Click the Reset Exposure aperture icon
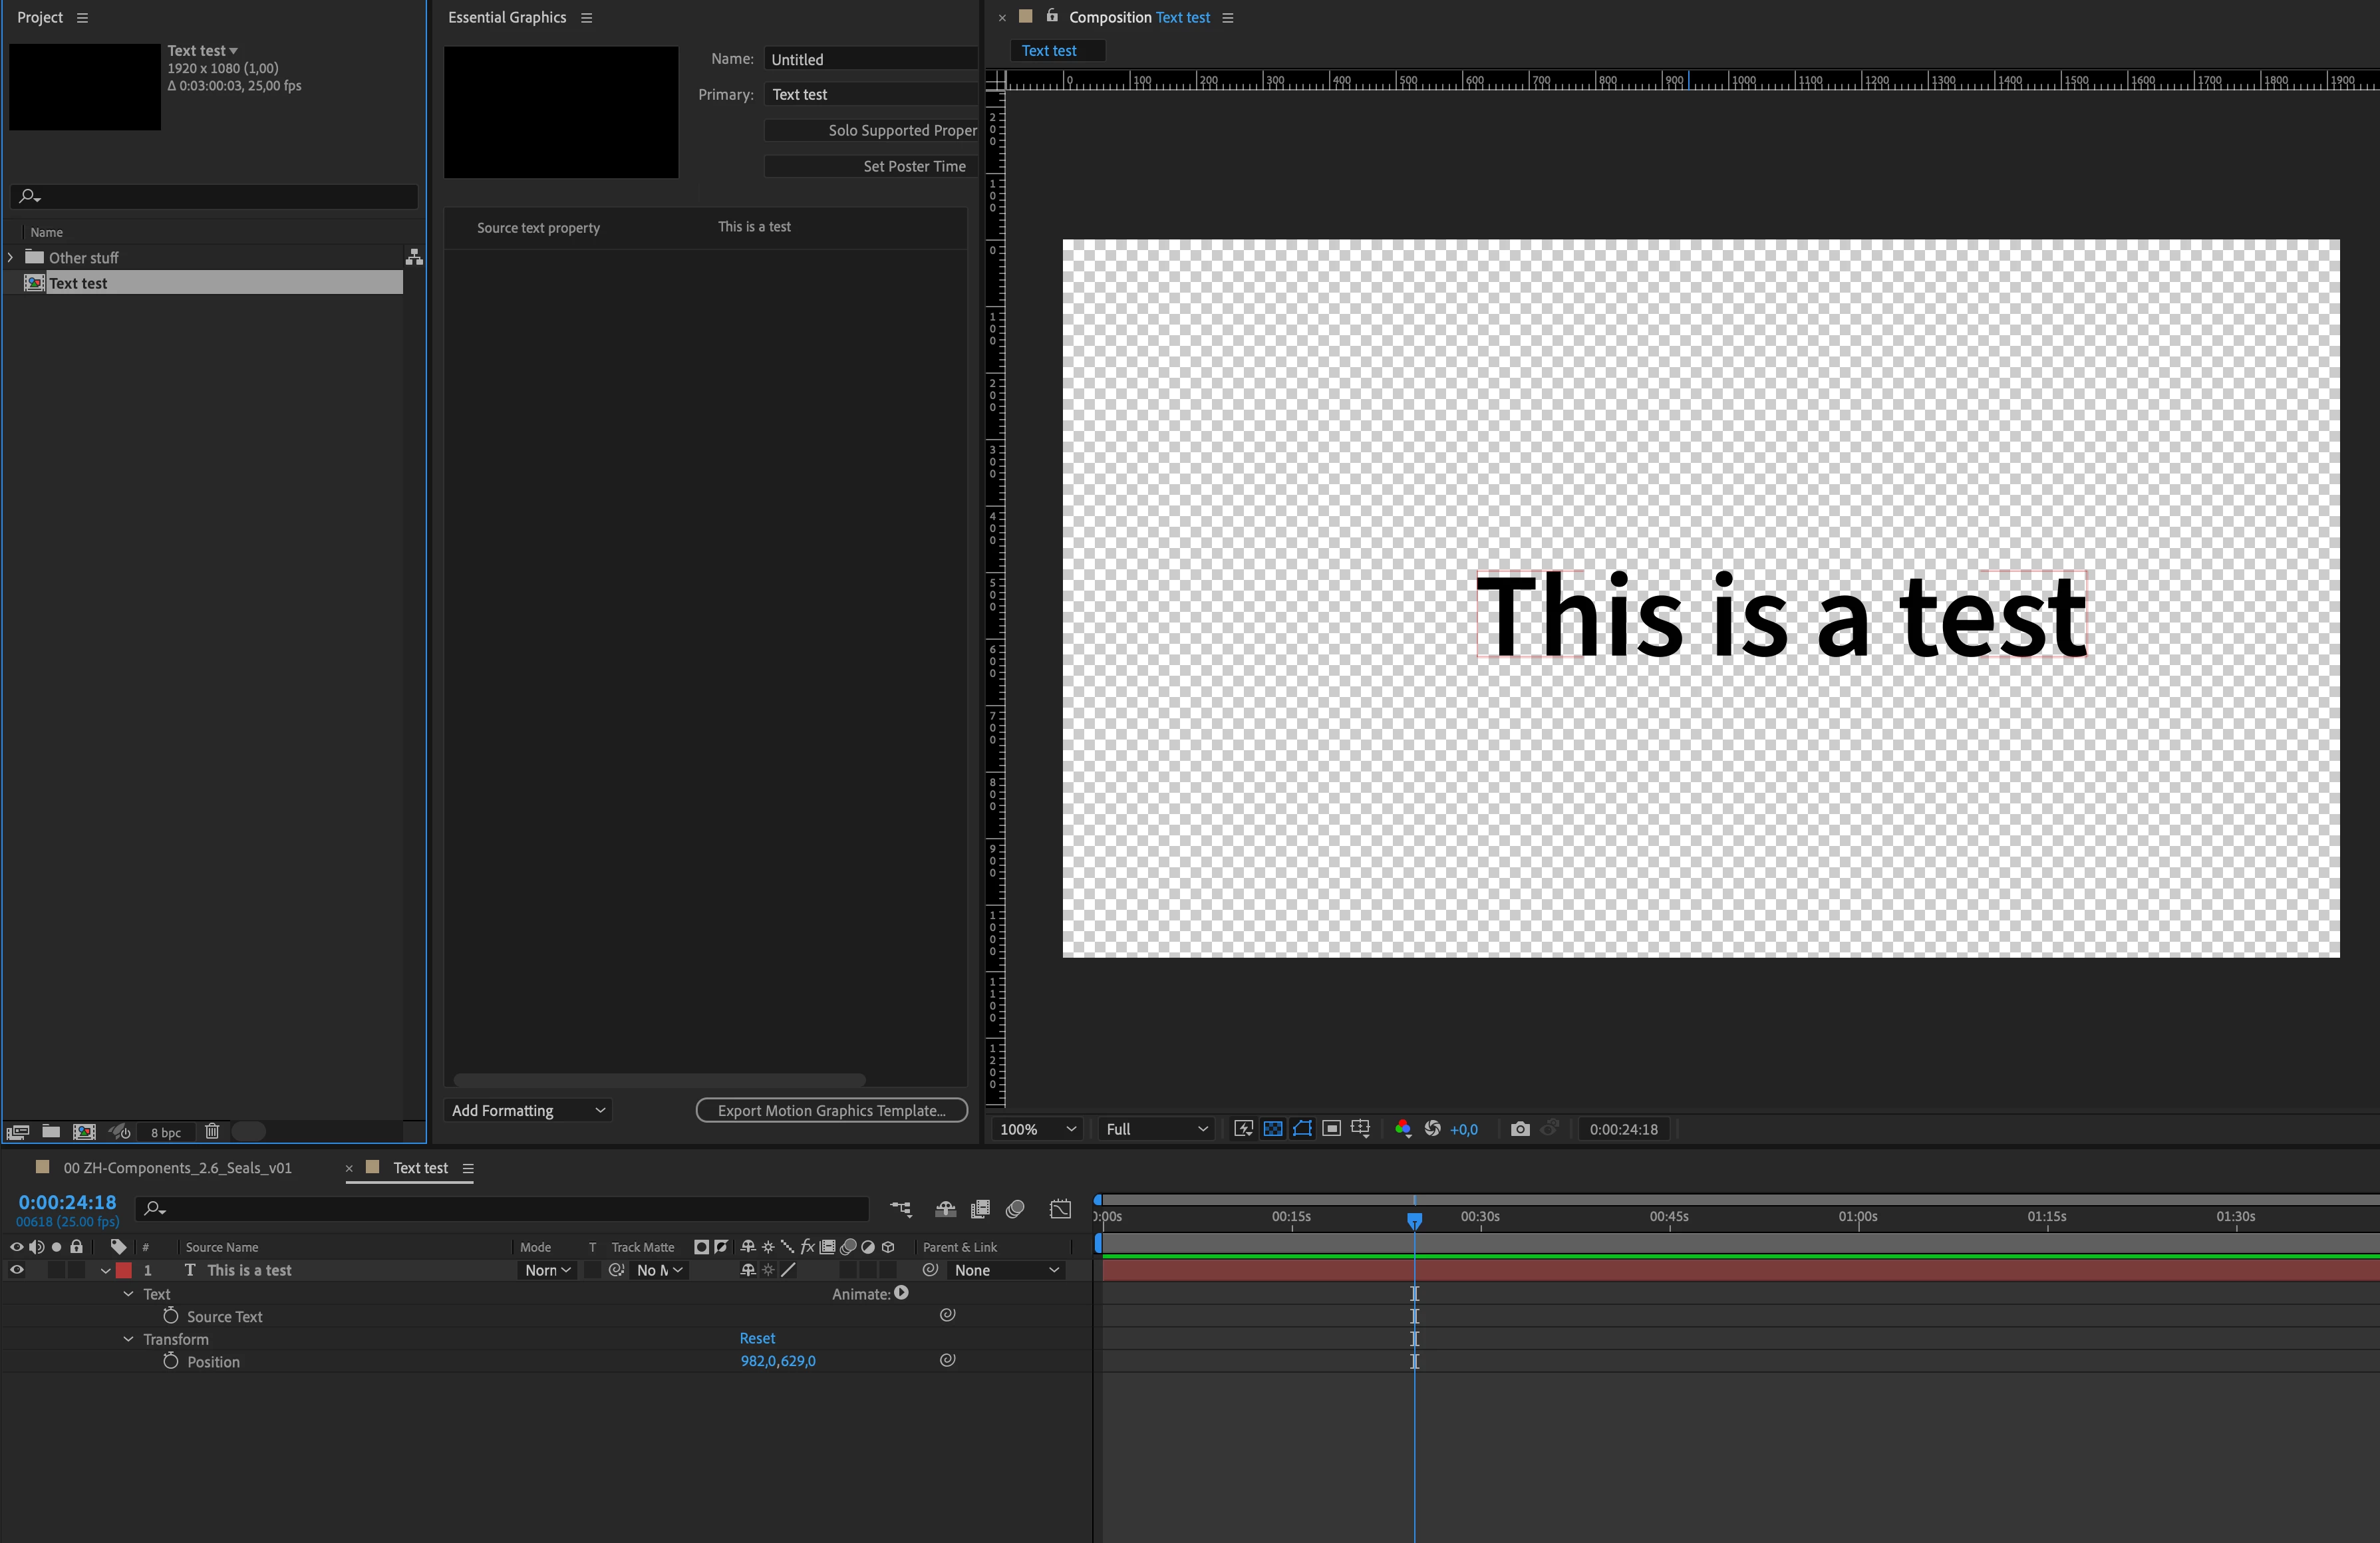 click(1432, 1129)
